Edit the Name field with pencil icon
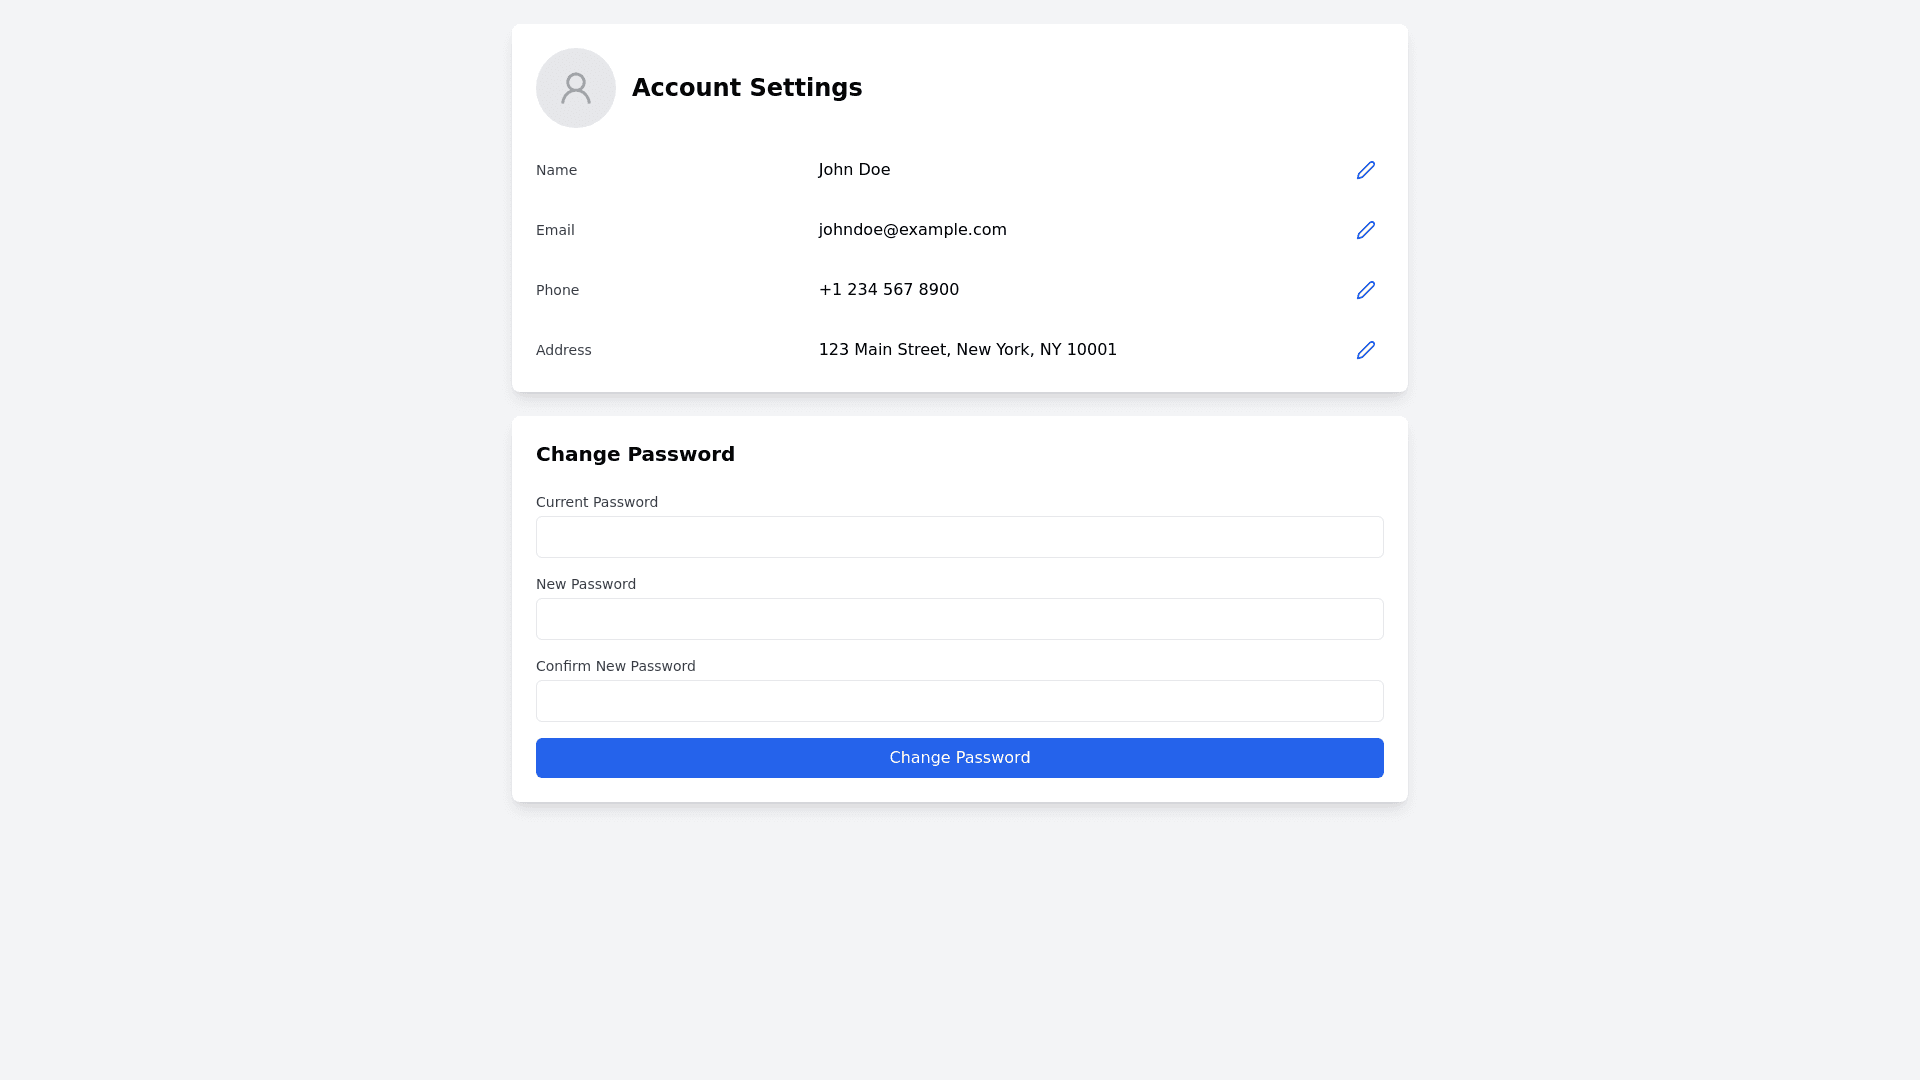 coord(1366,170)
